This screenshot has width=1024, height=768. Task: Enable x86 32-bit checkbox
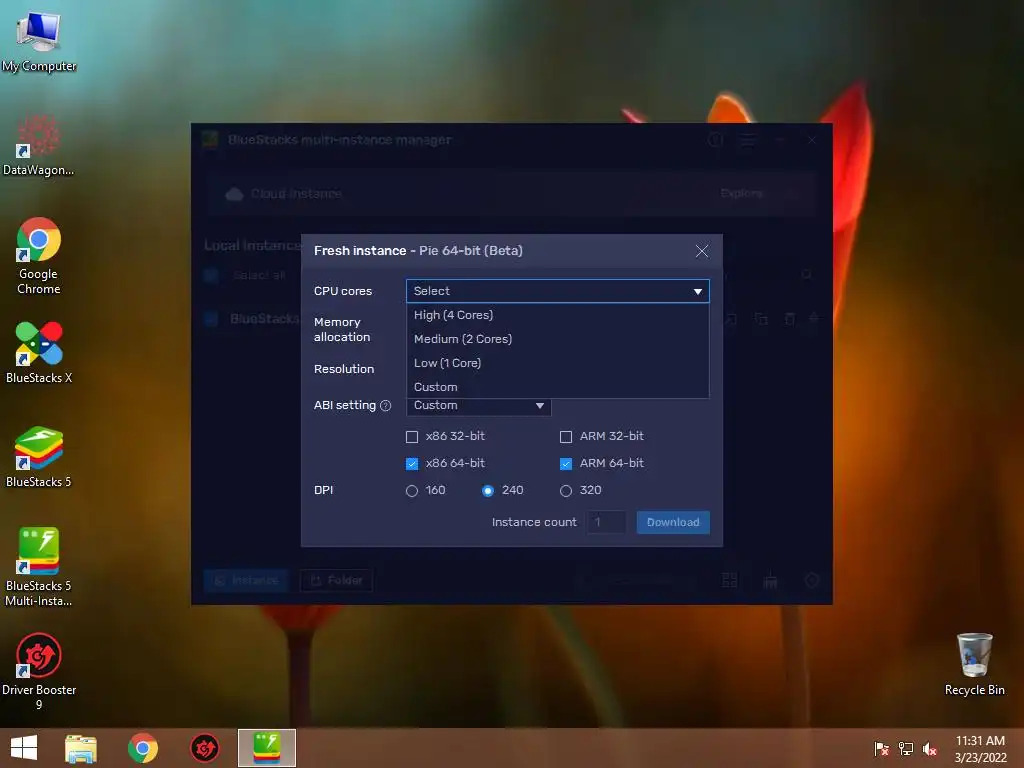(412, 437)
